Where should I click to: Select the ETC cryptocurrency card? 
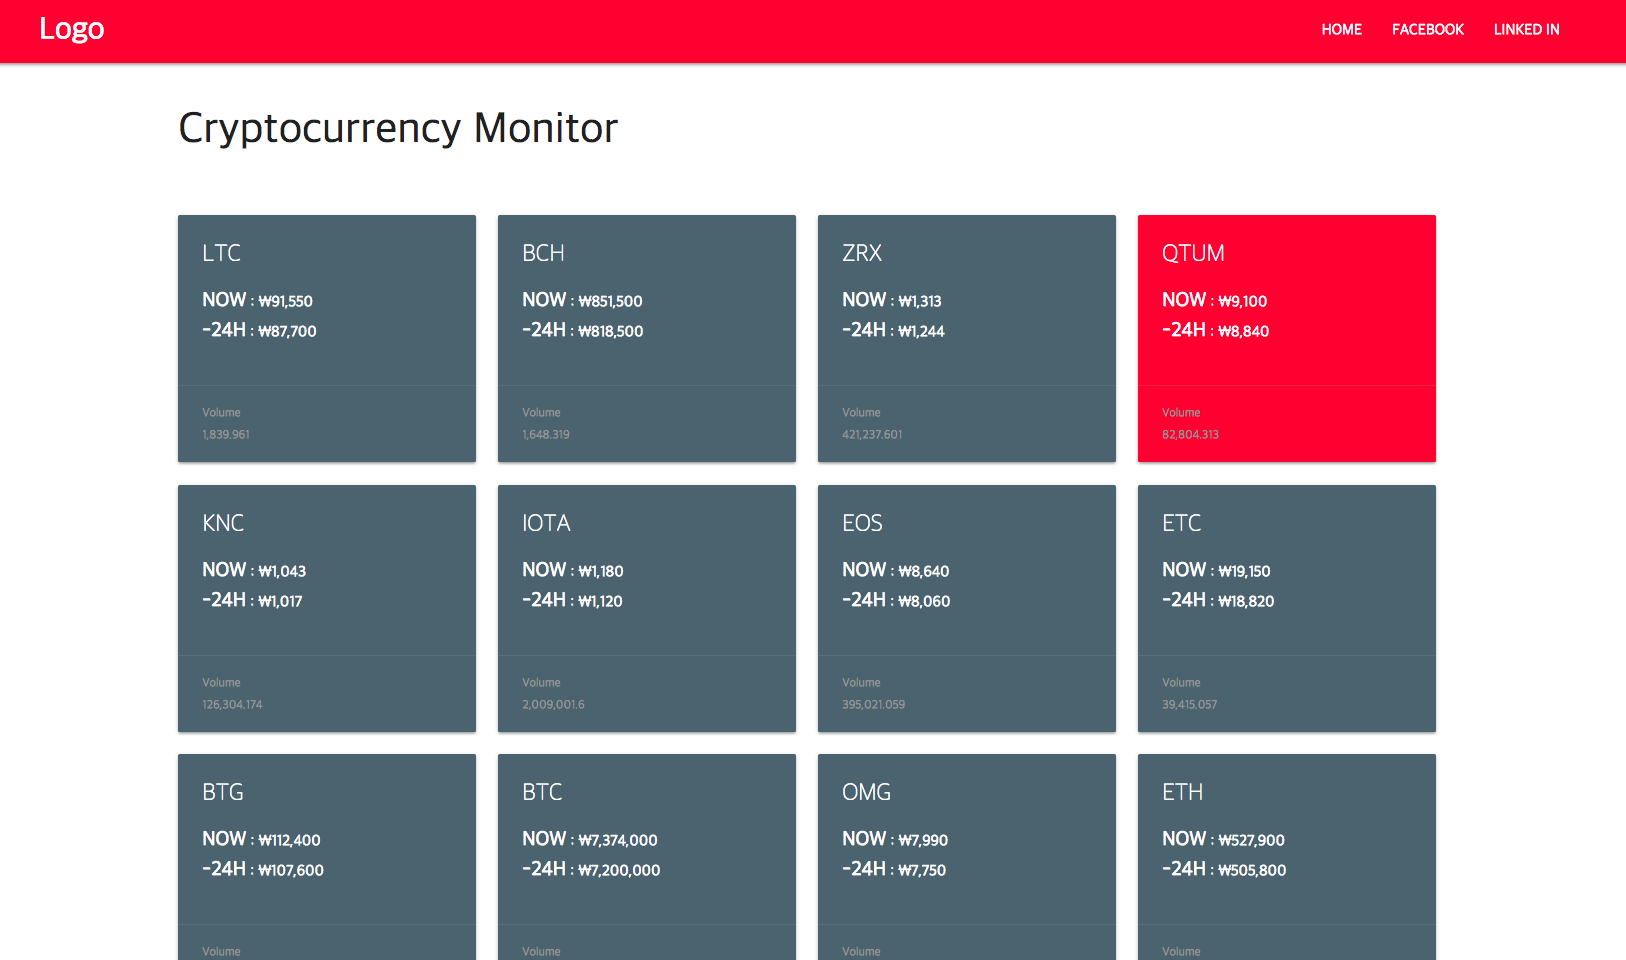(x=1286, y=608)
